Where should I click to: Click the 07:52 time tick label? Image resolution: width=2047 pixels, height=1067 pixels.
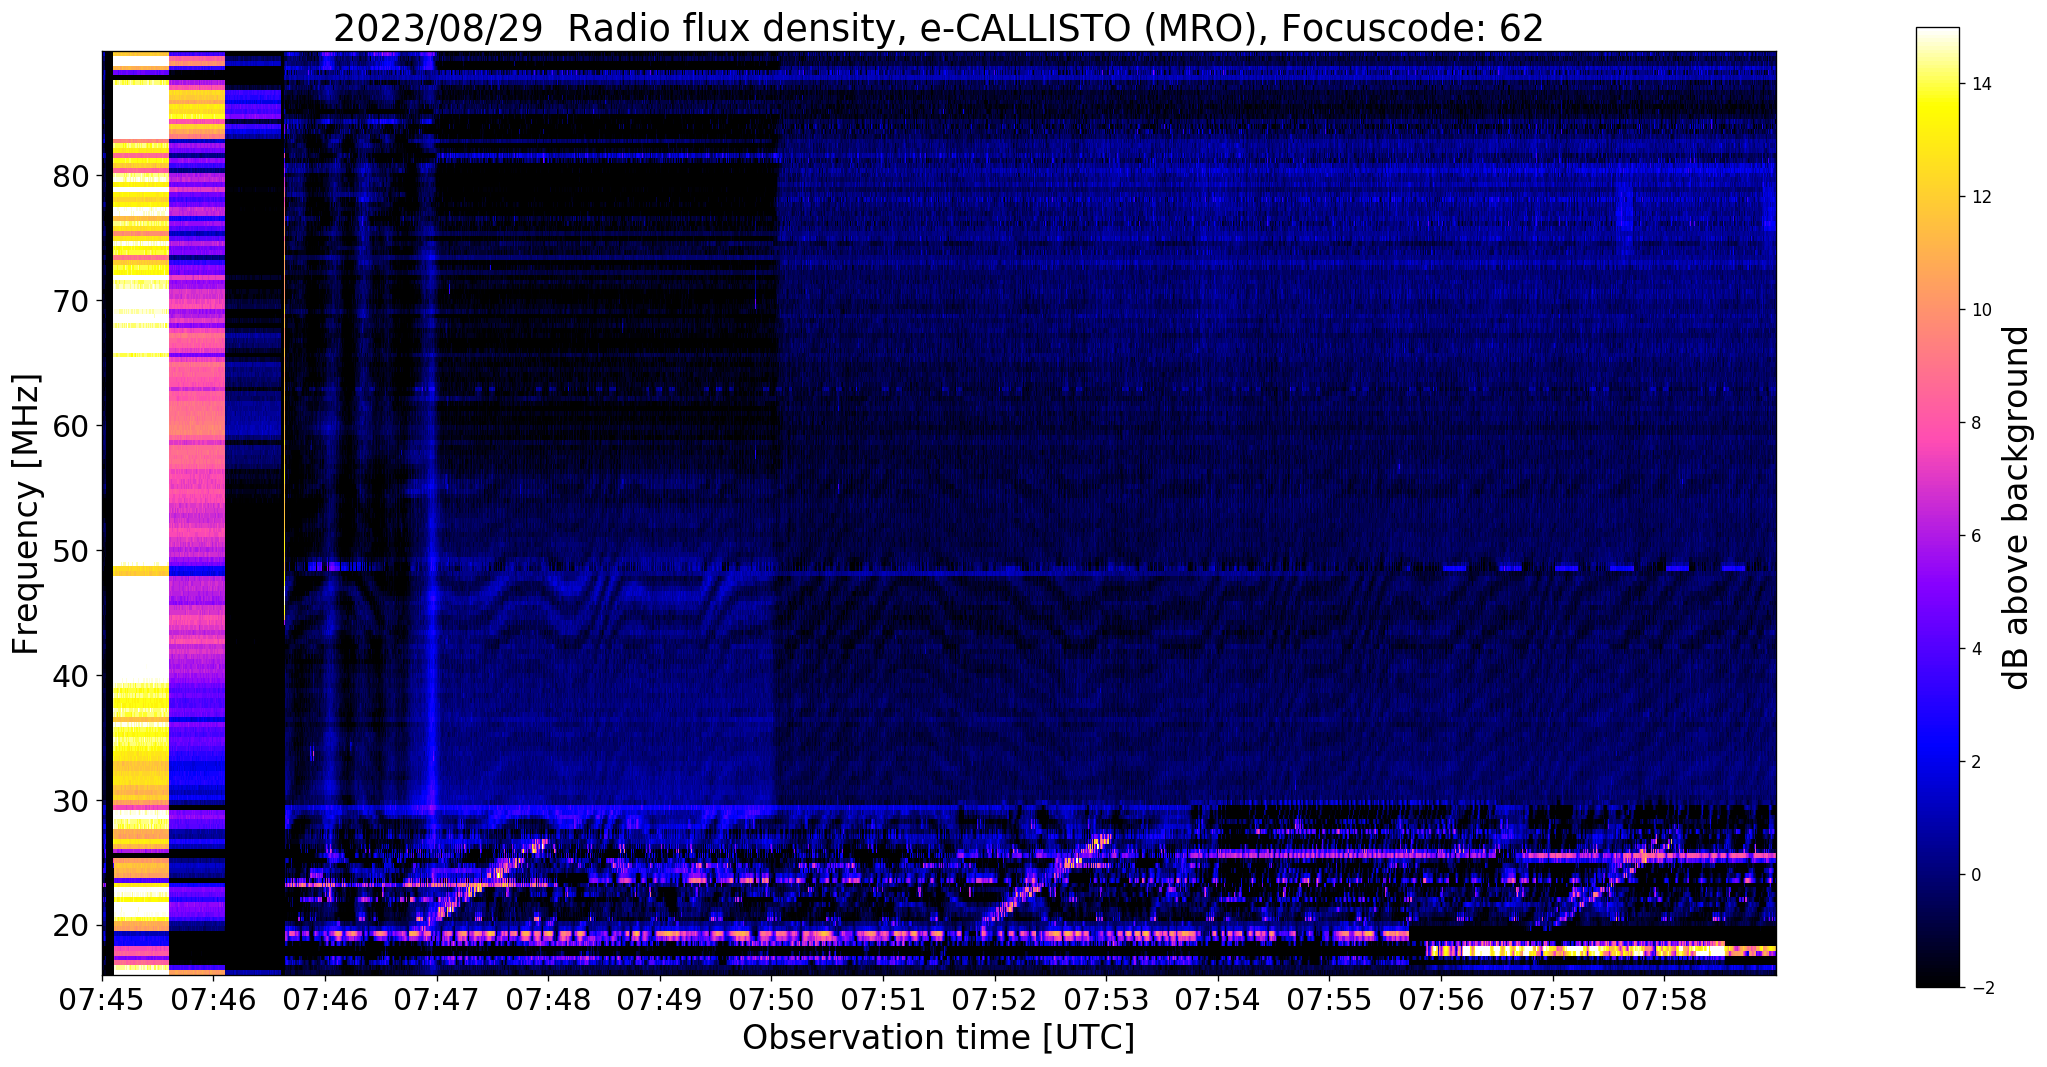coord(994,999)
